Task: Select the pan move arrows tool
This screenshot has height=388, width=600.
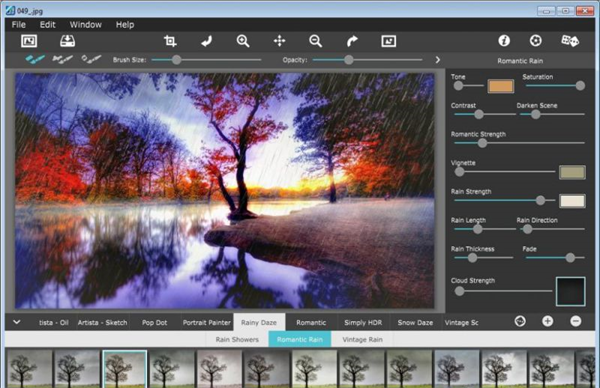Action: 279,41
